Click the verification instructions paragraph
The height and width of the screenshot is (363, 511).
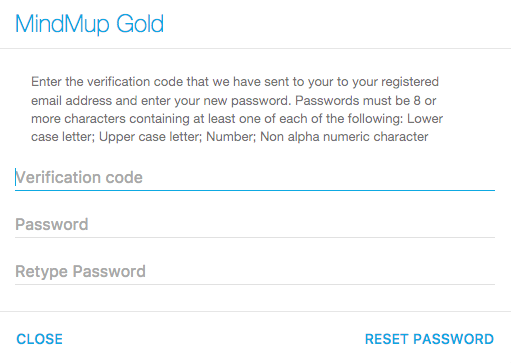click(x=237, y=109)
